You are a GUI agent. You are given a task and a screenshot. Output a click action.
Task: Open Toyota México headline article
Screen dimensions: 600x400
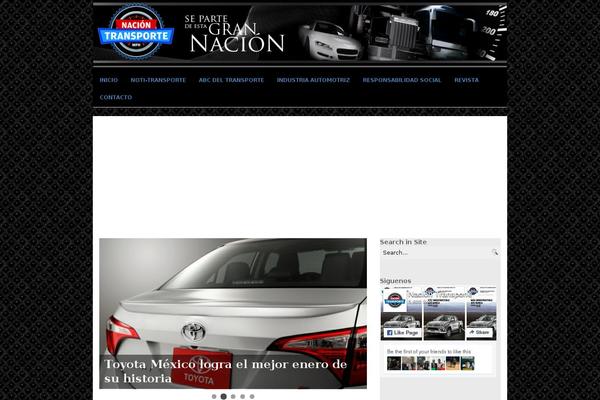225,371
